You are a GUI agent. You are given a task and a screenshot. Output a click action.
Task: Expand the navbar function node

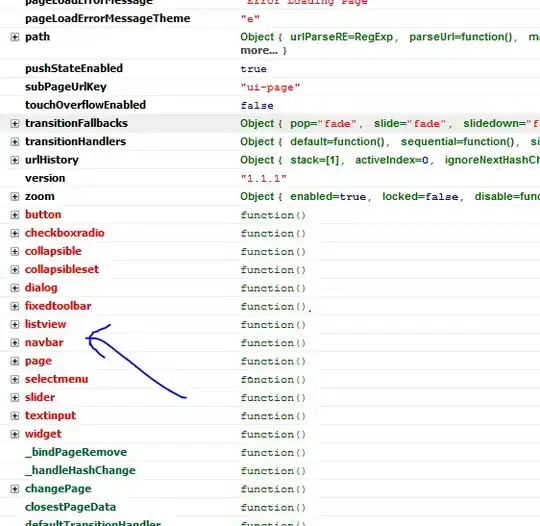15,343
